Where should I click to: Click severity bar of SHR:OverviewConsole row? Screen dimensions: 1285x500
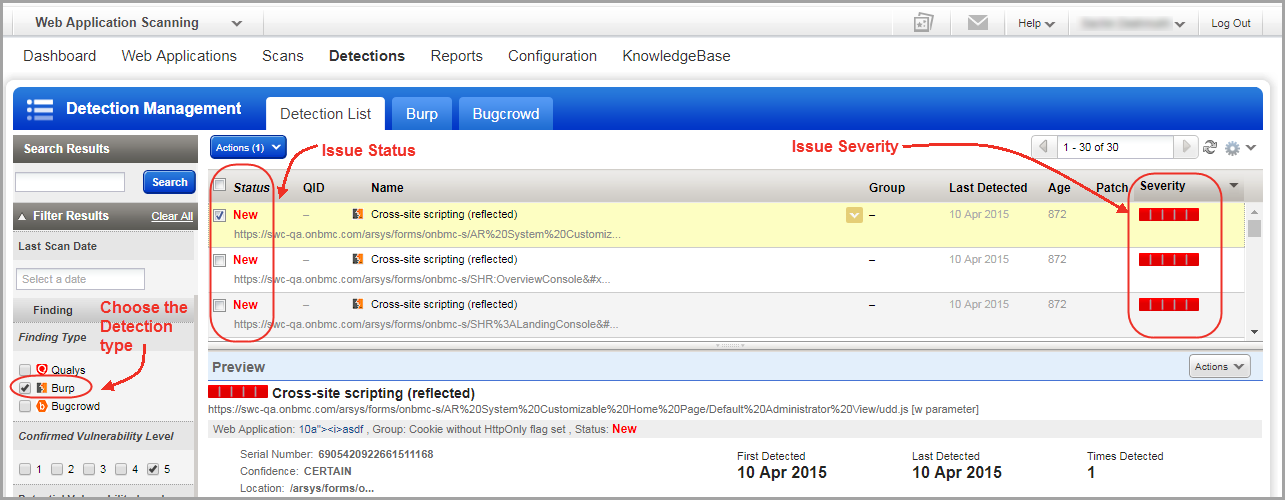[x=1168, y=260]
